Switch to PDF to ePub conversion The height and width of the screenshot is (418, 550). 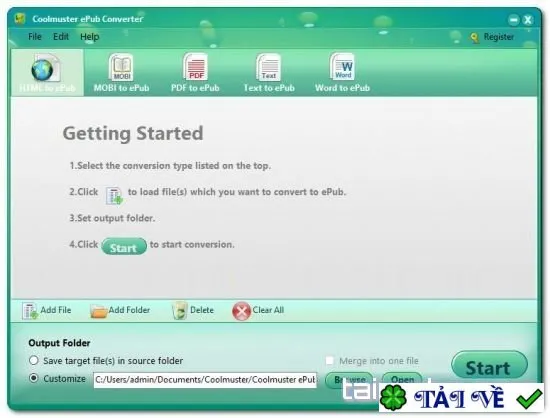(x=195, y=67)
